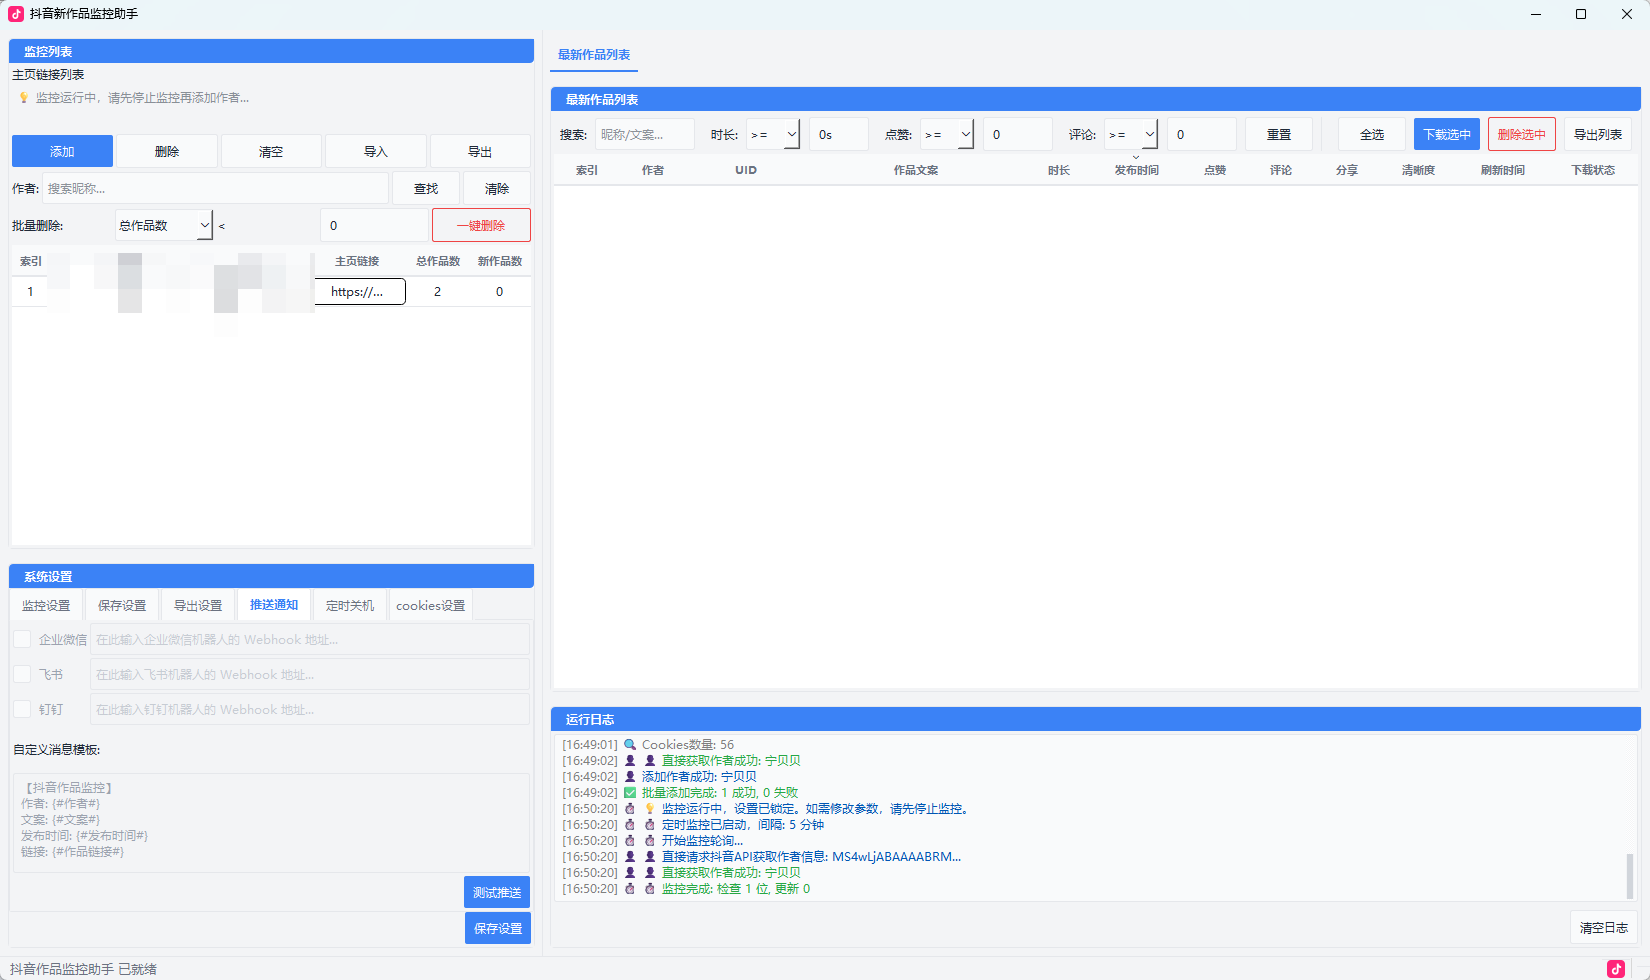
Task: Click the run log vertical scrollbar
Action: pyautogui.click(x=1630, y=876)
